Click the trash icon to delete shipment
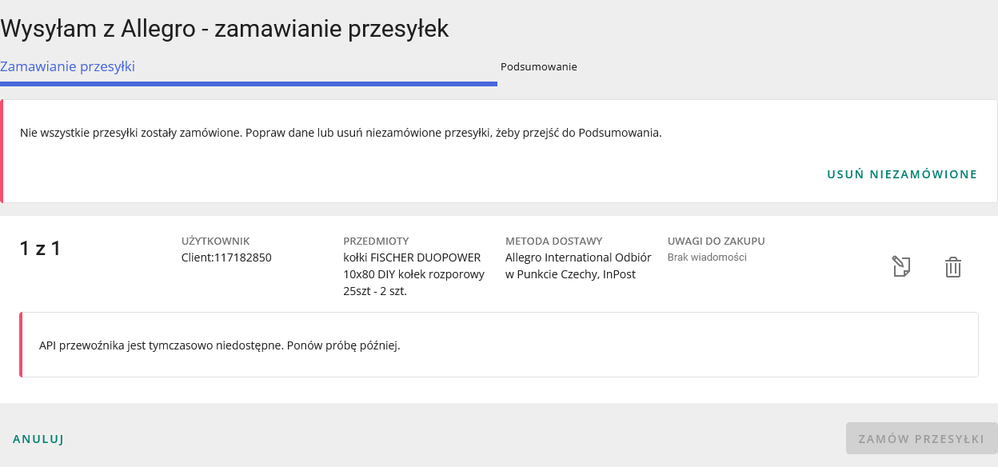998x467 pixels. click(953, 267)
